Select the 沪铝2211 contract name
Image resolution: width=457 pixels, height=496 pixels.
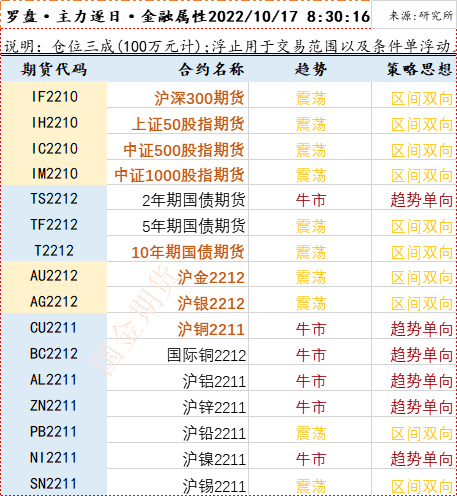click(214, 382)
